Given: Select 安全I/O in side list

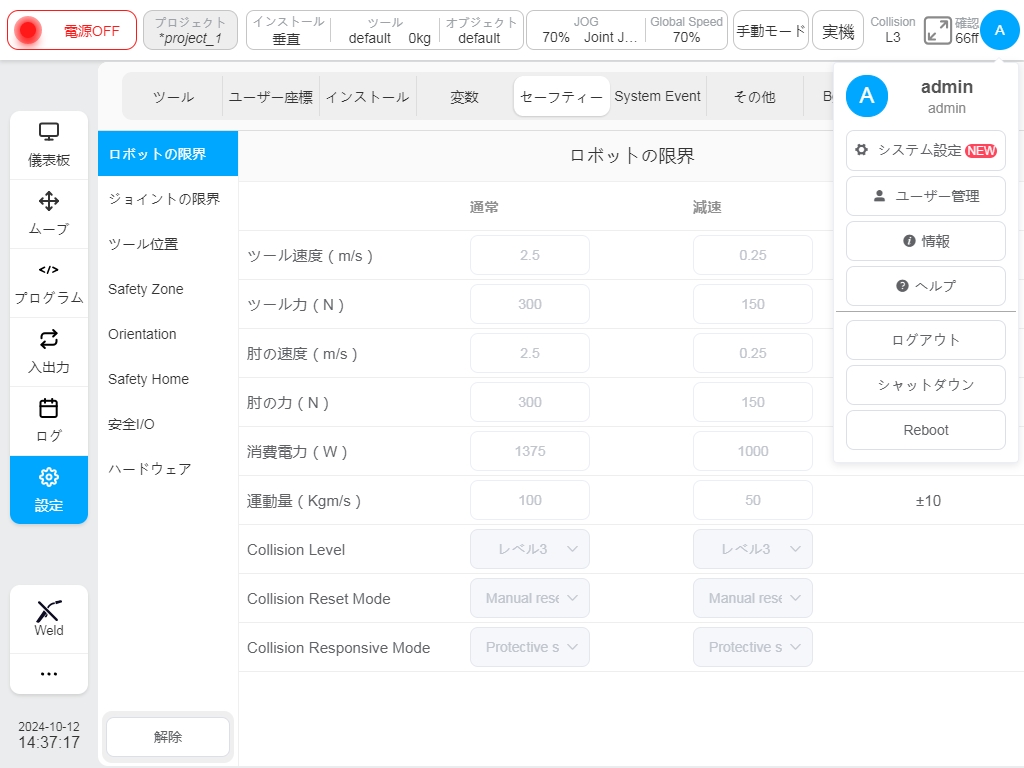Looking at the screenshot, I should [x=168, y=424].
